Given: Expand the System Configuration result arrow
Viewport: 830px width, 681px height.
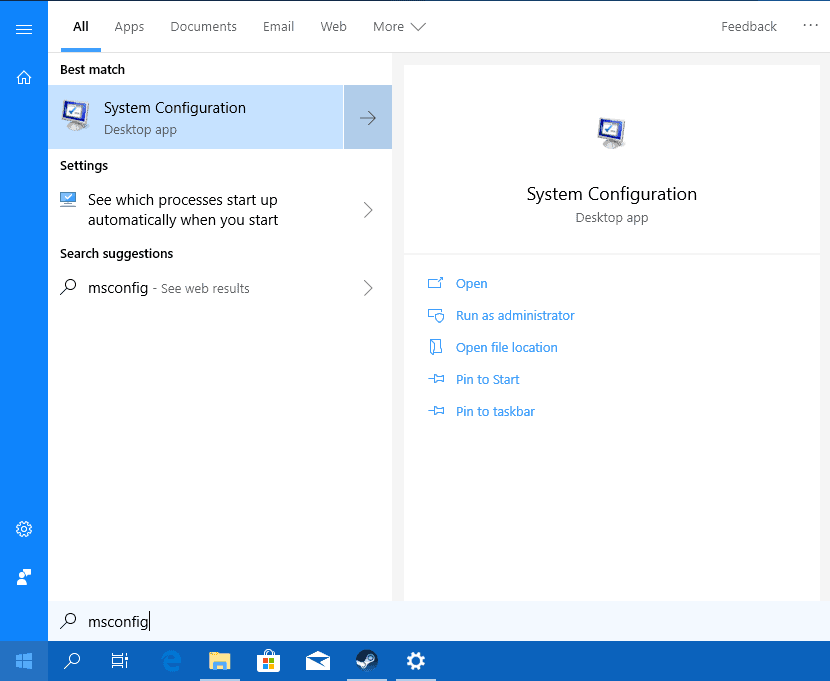Looking at the screenshot, I should 368,117.
